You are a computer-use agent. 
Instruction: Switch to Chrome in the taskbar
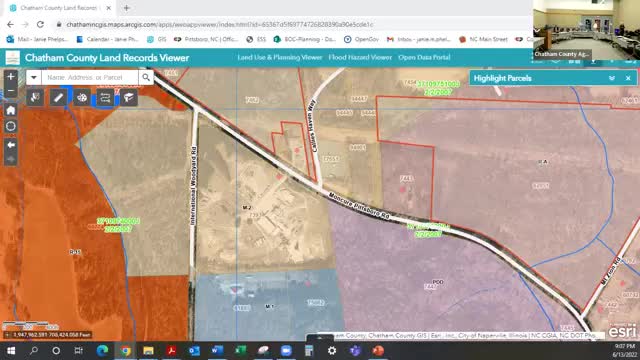pos(125,351)
